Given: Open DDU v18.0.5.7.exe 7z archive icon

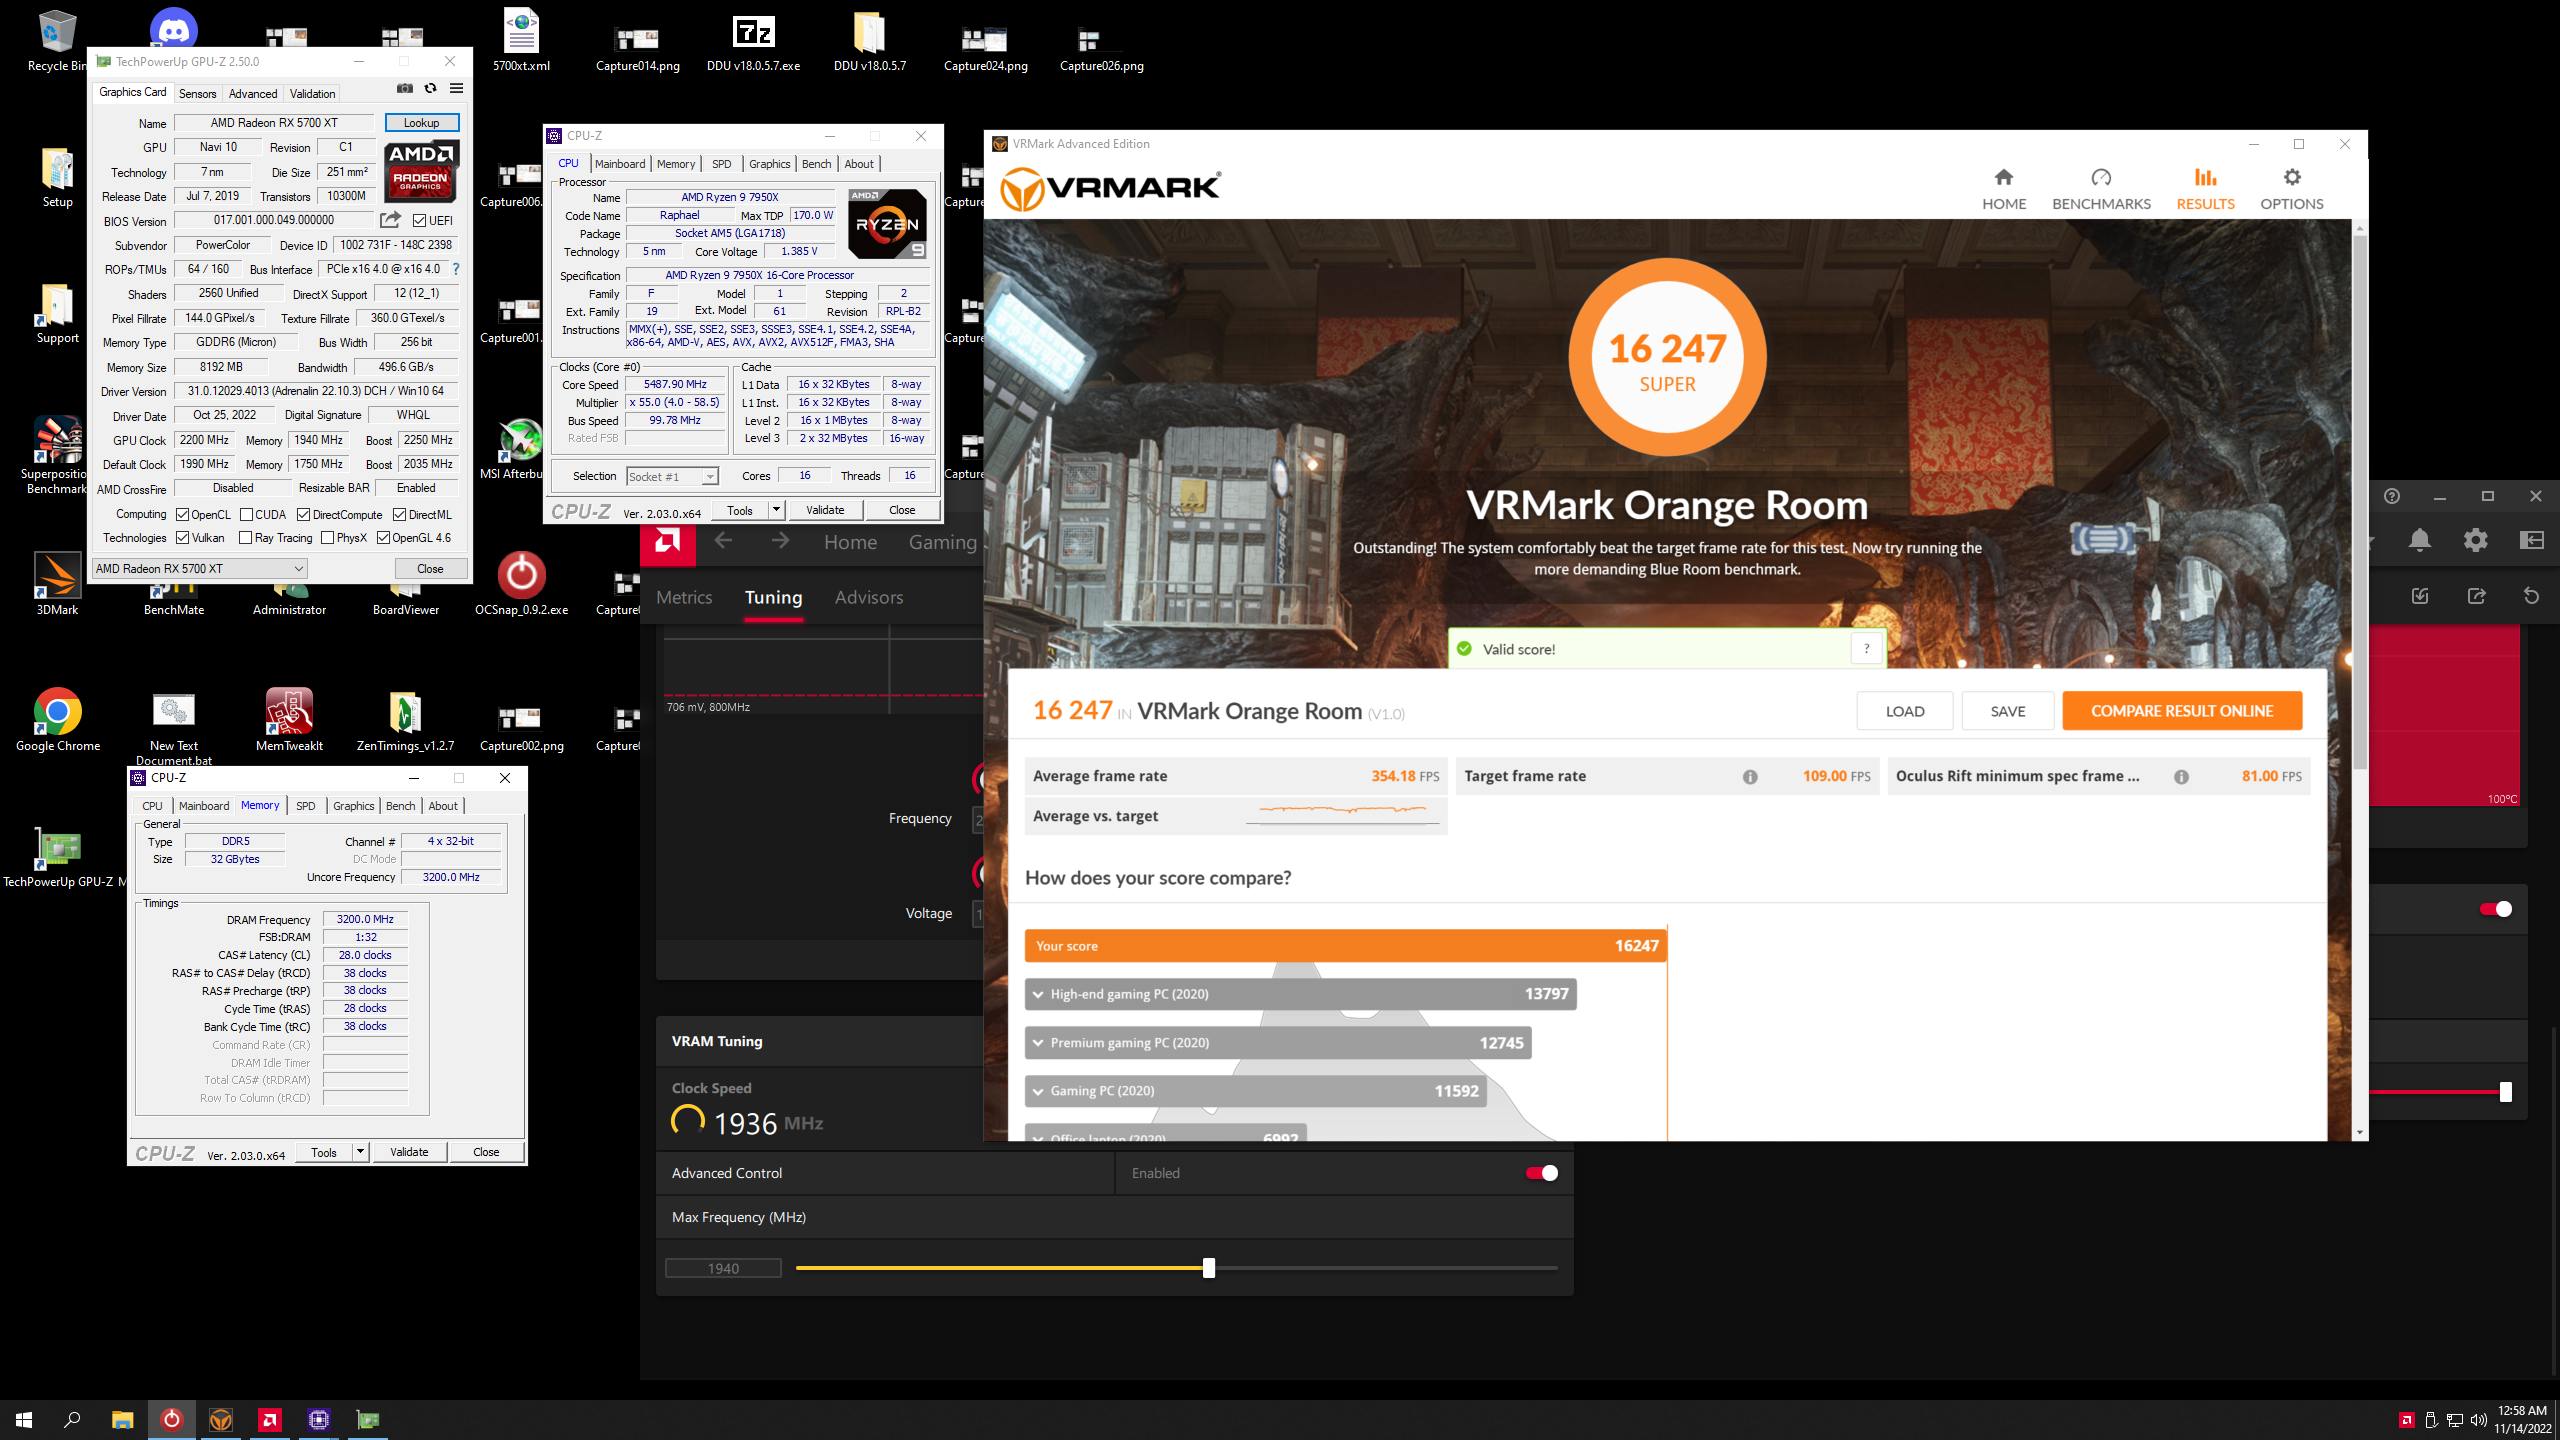Looking at the screenshot, I should pos(753,41).
